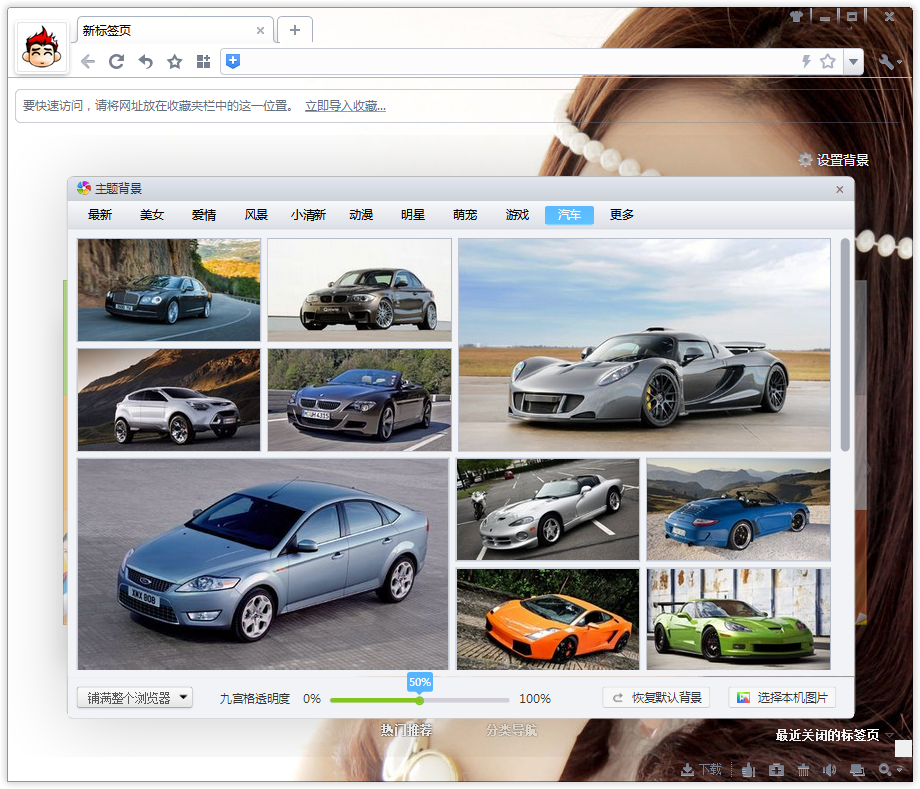This screenshot has height=789, width=920.
Task: Select the 最新 category tab
Action: 100,215
